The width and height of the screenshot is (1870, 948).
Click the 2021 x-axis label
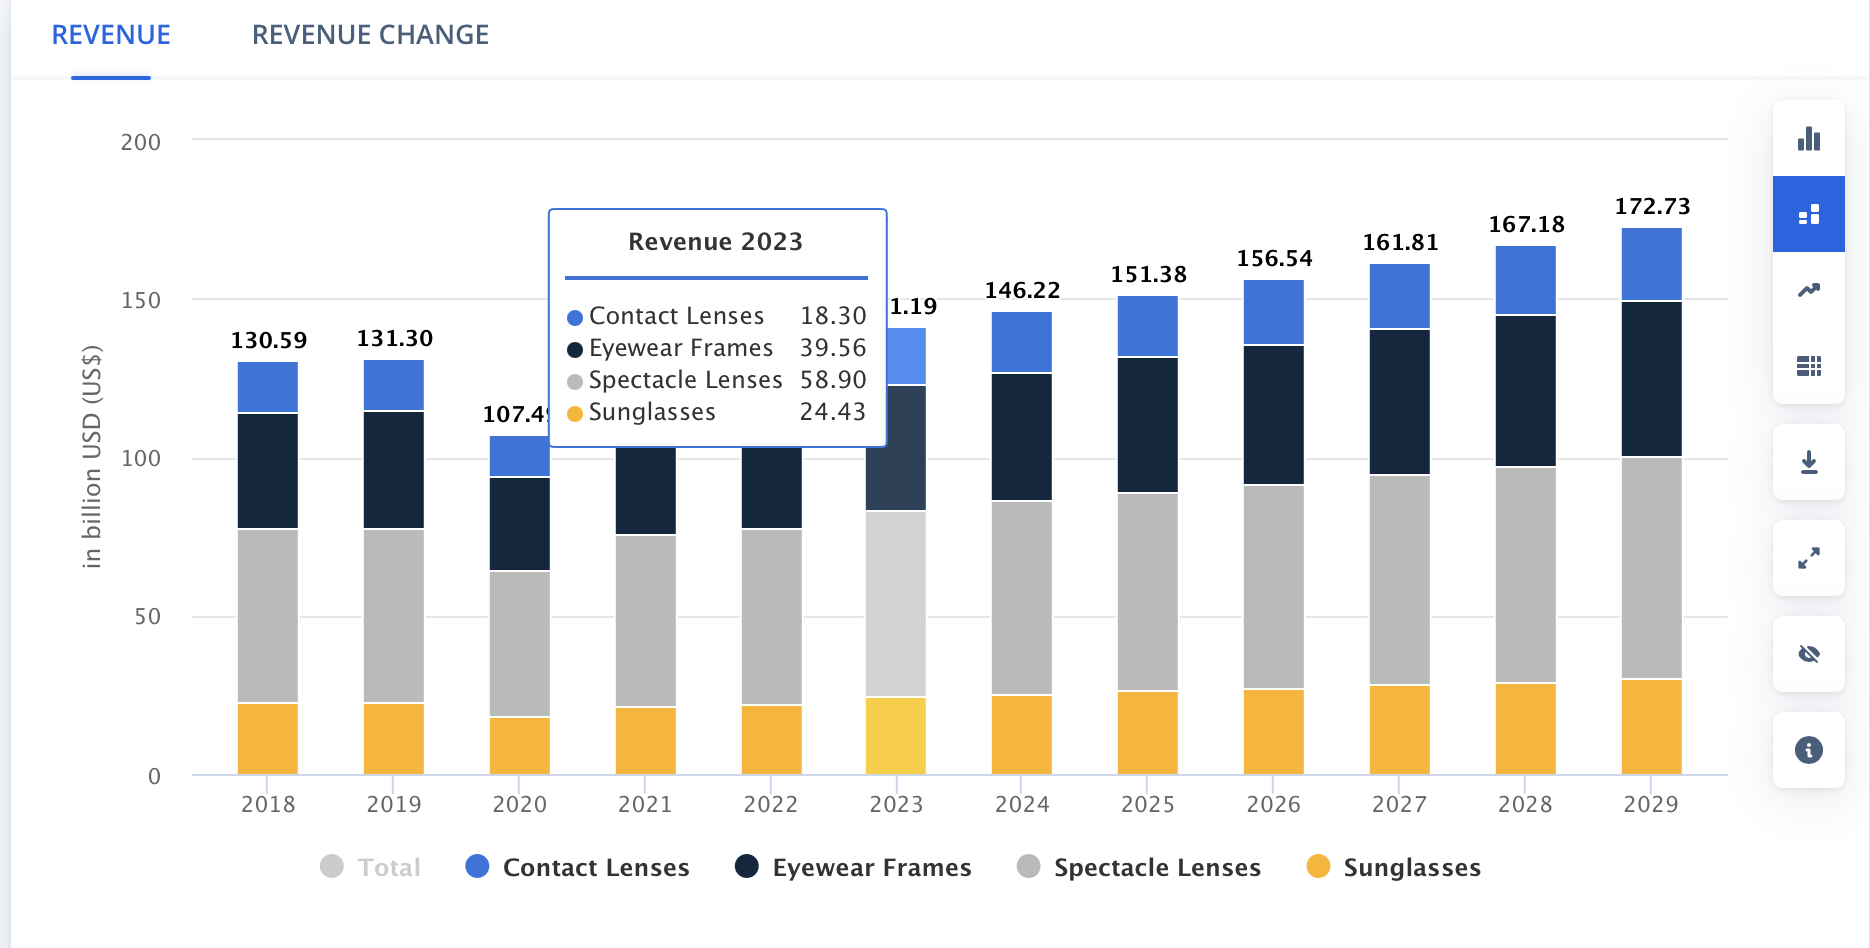[x=645, y=805]
